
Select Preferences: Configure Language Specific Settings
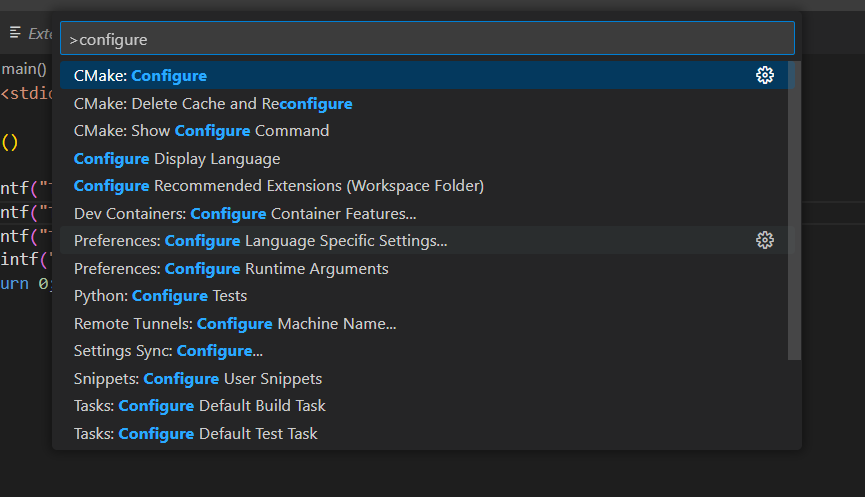pos(427,241)
